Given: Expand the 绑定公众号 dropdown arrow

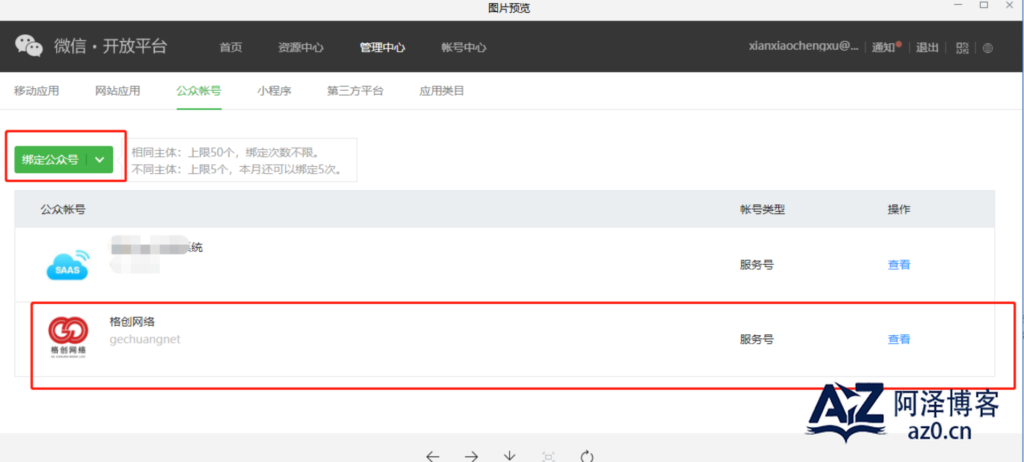Looking at the screenshot, I should click(100, 159).
